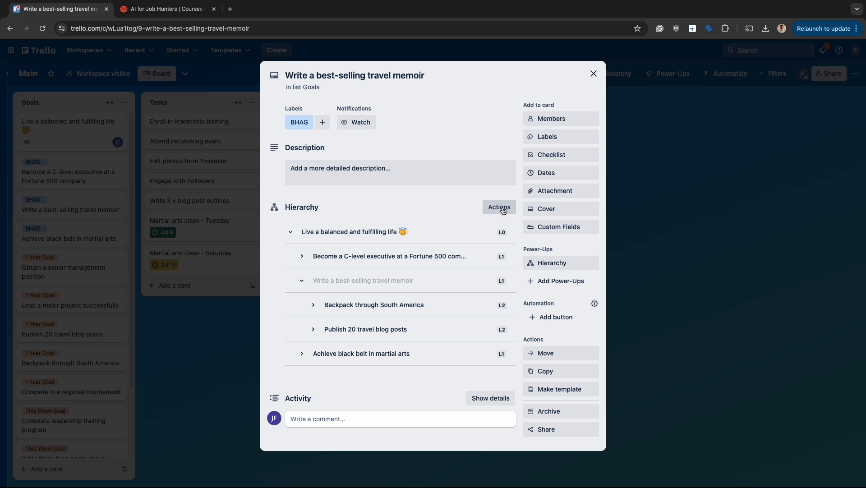Click 'Add a card' in Tasks list
This screenshot has height=488, width=866.
click(170, 285)
